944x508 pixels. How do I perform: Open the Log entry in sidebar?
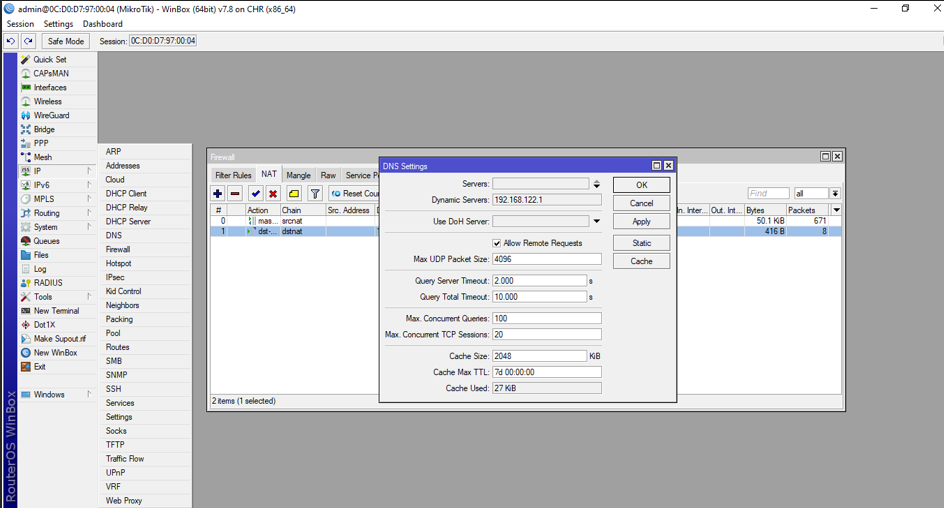click(x=40, y=269)
